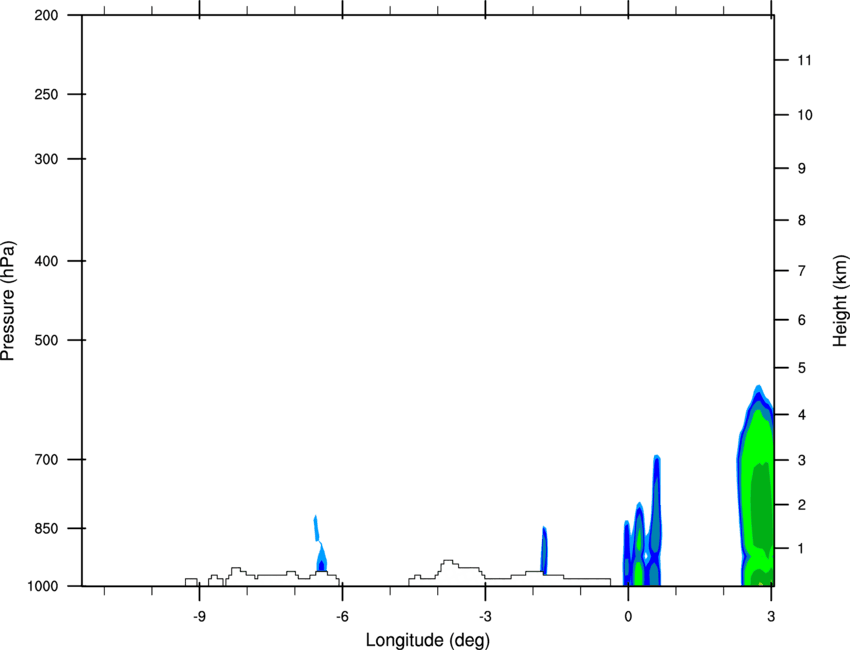Click the 300 pressure tick label
Image resolution: width=850 pixels, height=650 pixels.
pos(46,159)
